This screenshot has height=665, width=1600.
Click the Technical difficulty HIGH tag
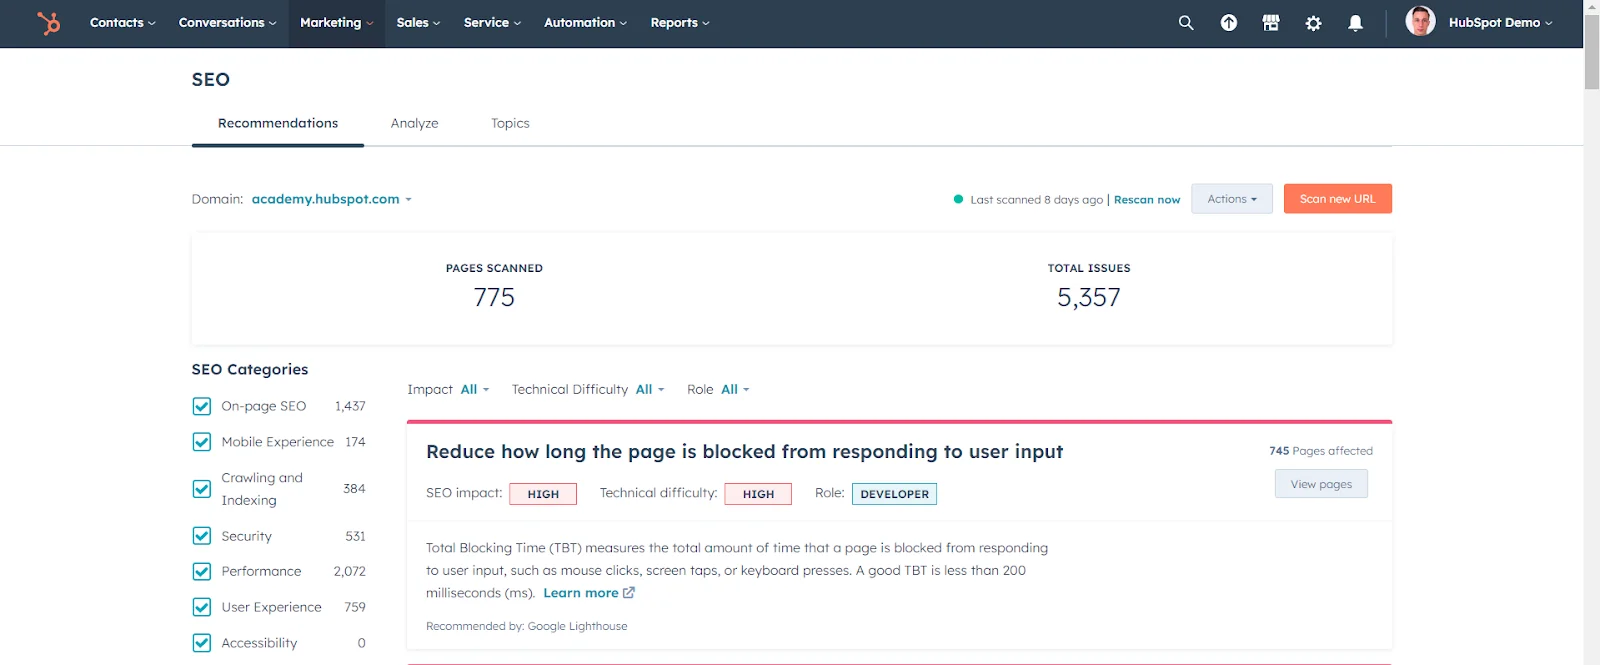[x=758, y=494]
